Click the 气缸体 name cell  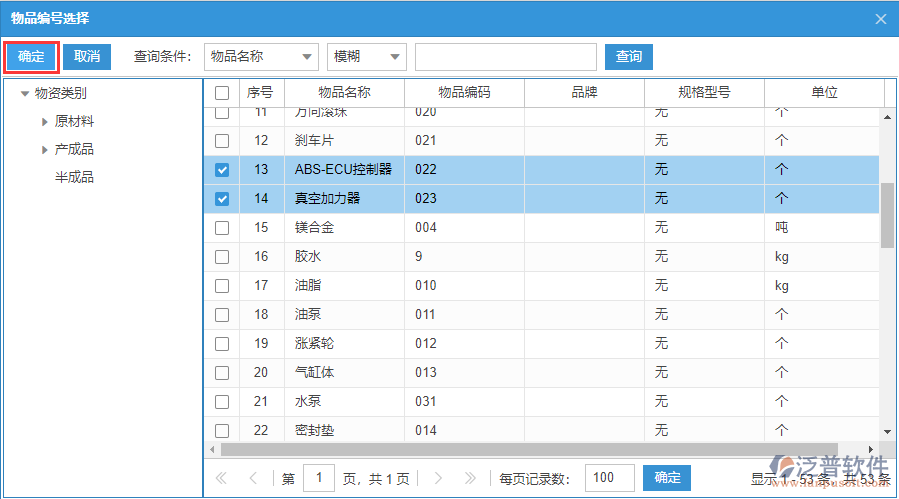tap(345, 373)
